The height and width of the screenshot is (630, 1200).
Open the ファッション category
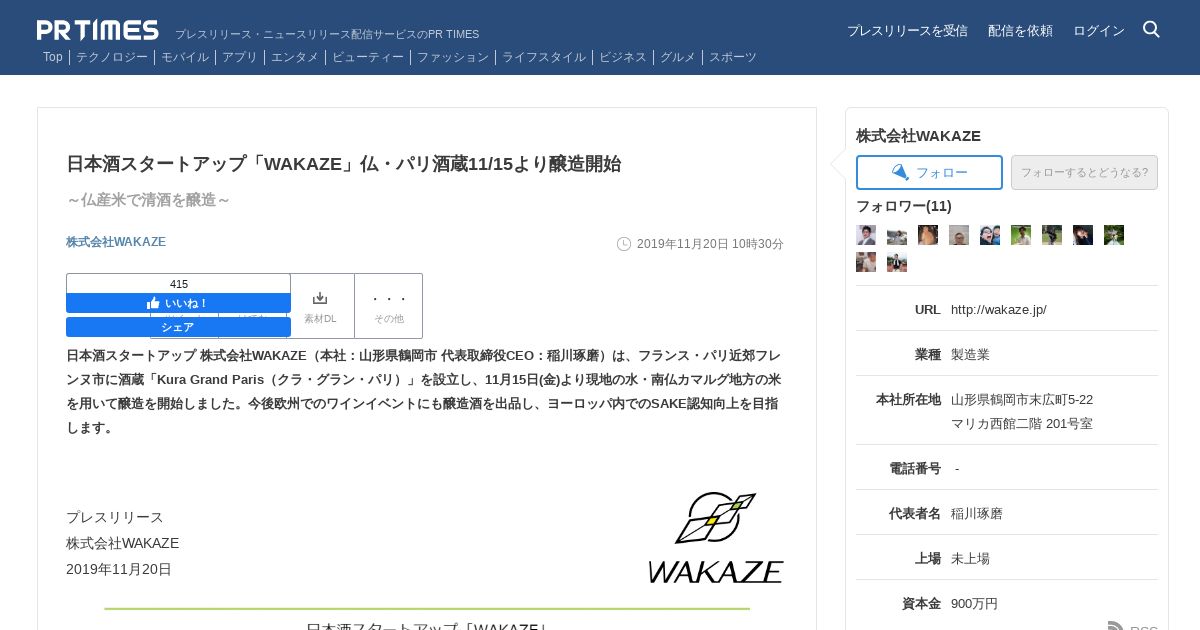click(453, 57)
